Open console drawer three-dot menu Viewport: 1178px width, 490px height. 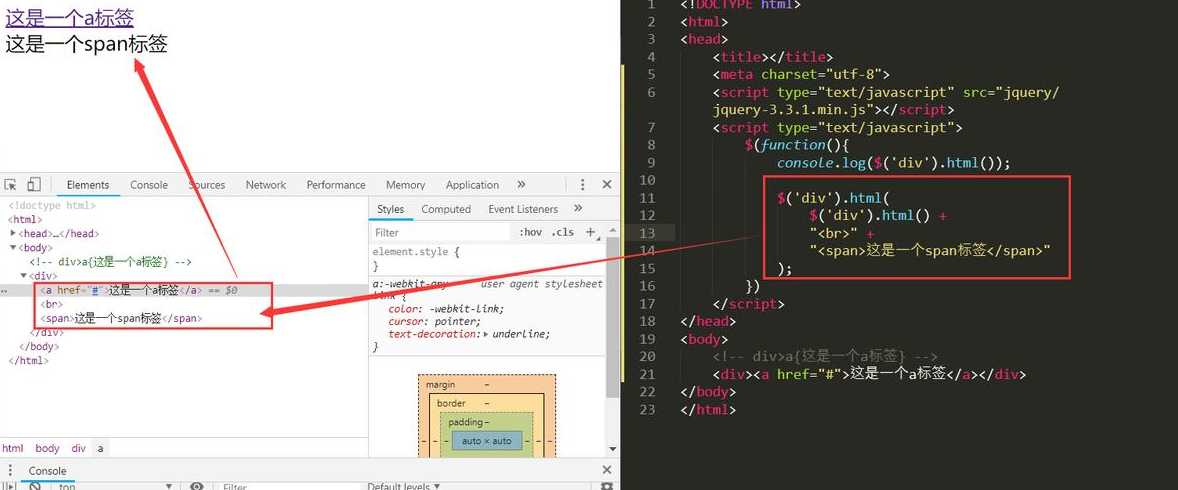(x=10, y=470)
